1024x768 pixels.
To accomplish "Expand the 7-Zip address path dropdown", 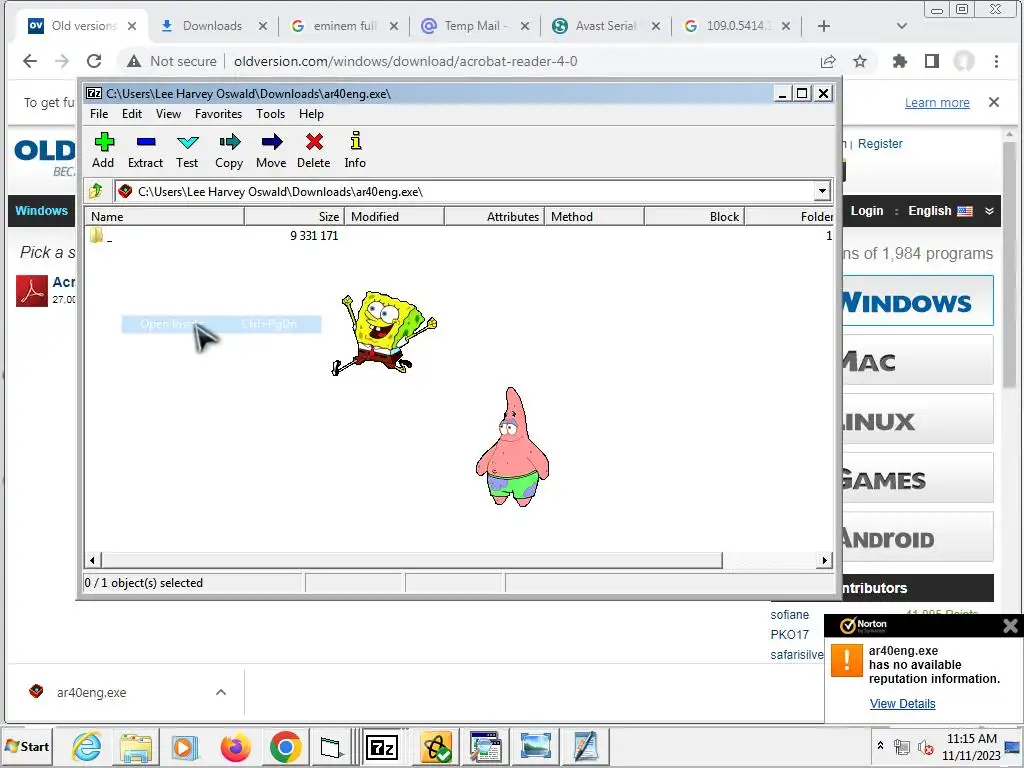I will pos(822,191).
